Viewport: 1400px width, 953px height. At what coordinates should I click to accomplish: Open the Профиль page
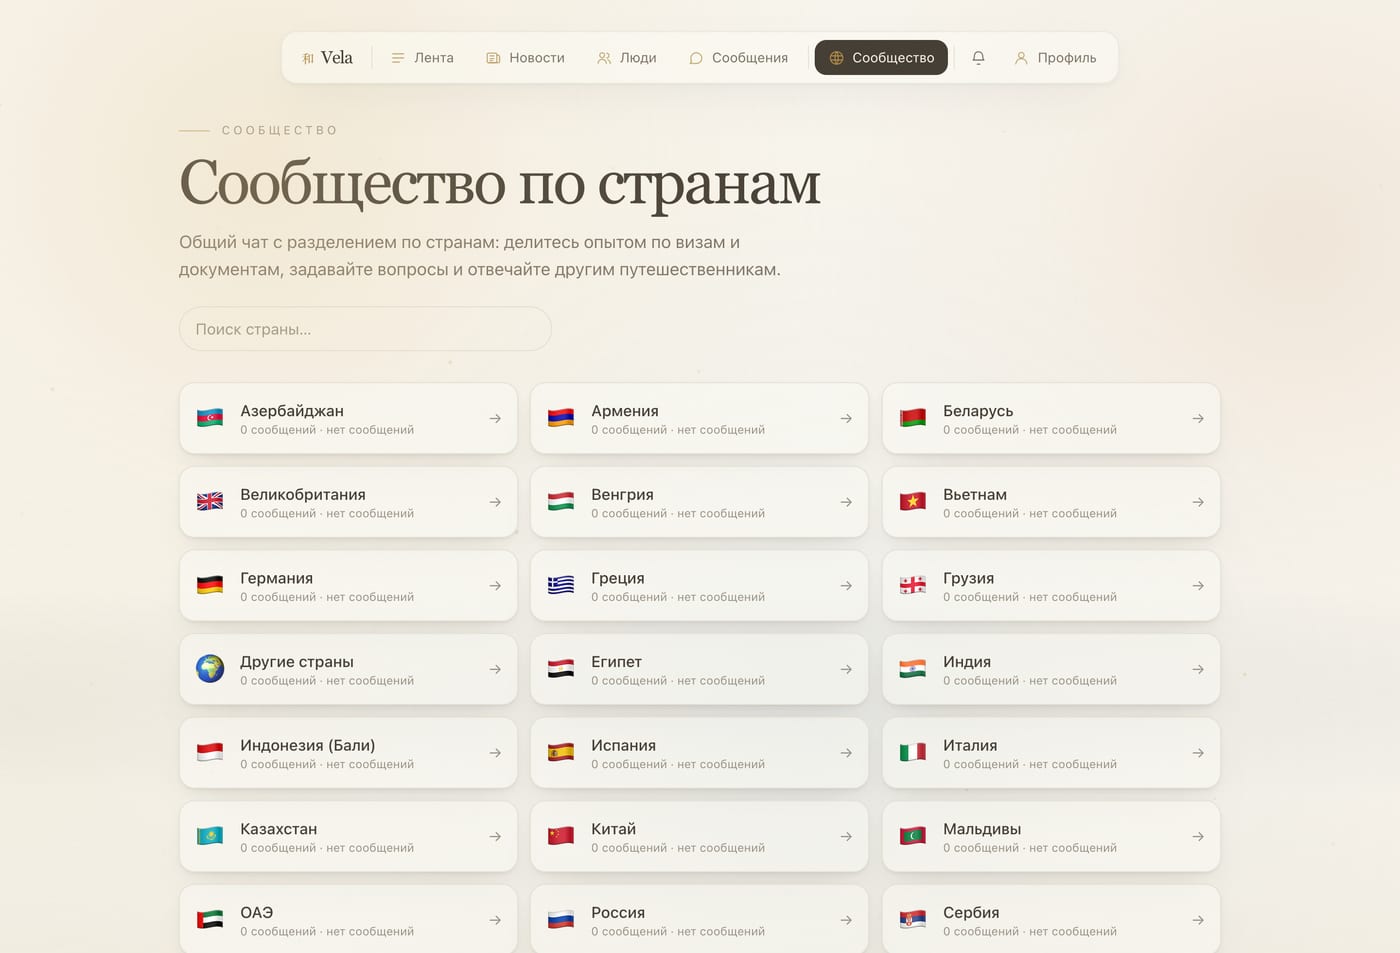coord(1055,58)
